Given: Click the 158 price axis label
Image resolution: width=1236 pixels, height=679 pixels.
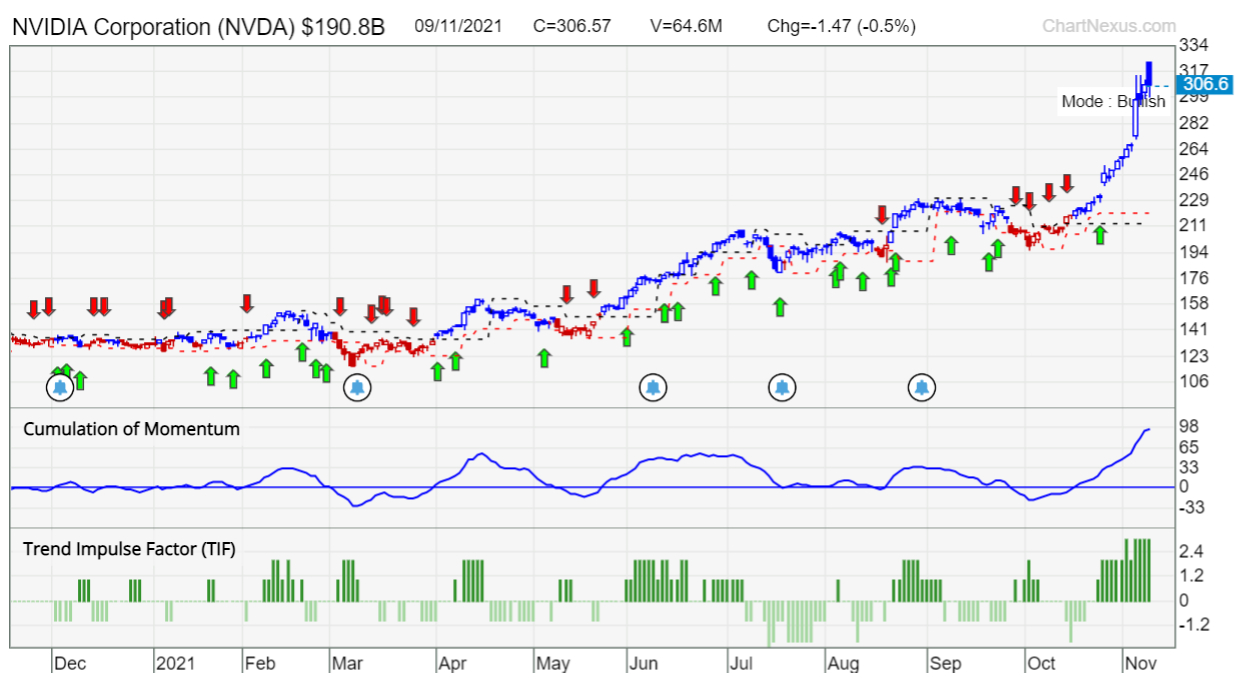Looking at the screenshot, I should 1193,303.
